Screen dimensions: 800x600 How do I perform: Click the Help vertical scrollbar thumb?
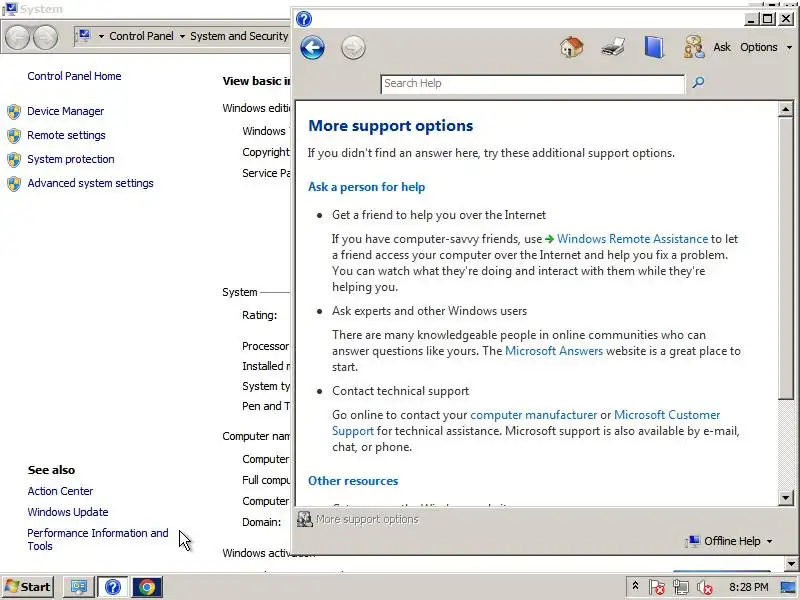[x=785, y=258]
